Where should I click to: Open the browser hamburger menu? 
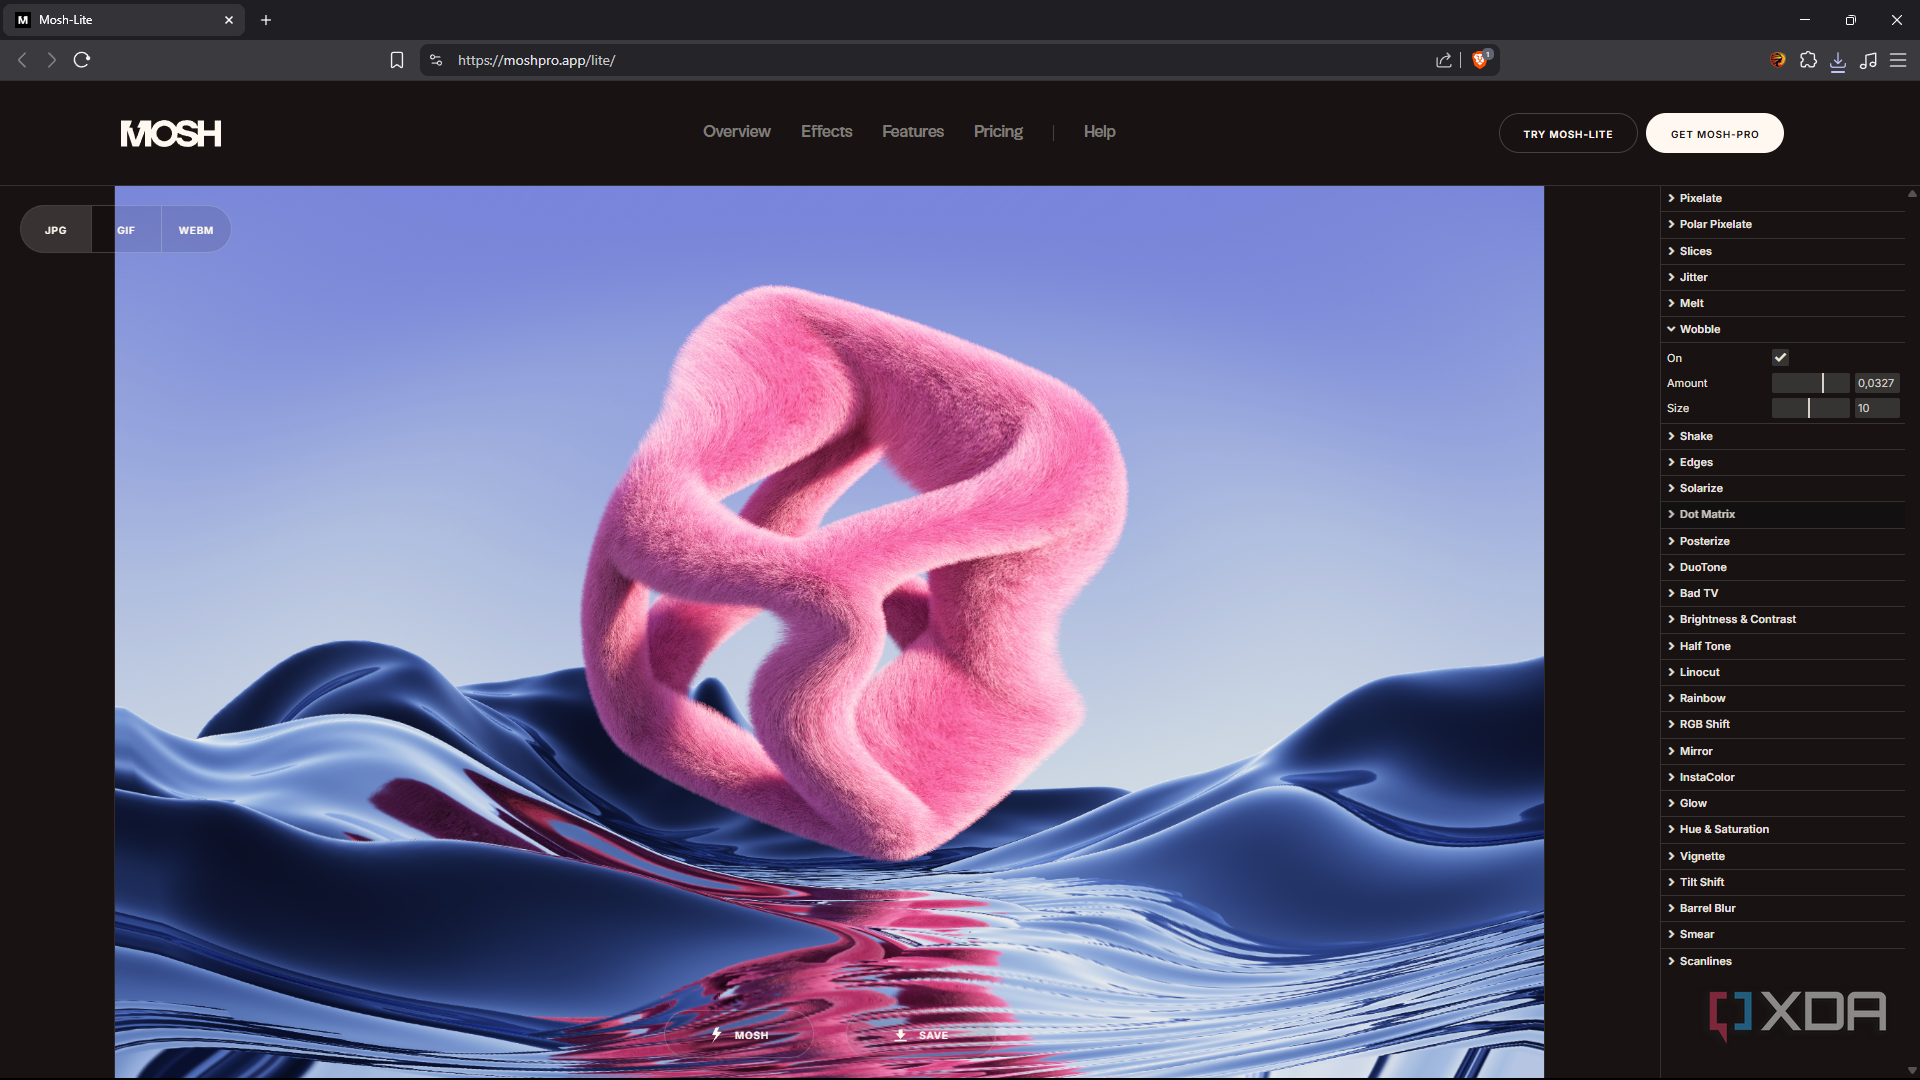[x=1898, y=60]
